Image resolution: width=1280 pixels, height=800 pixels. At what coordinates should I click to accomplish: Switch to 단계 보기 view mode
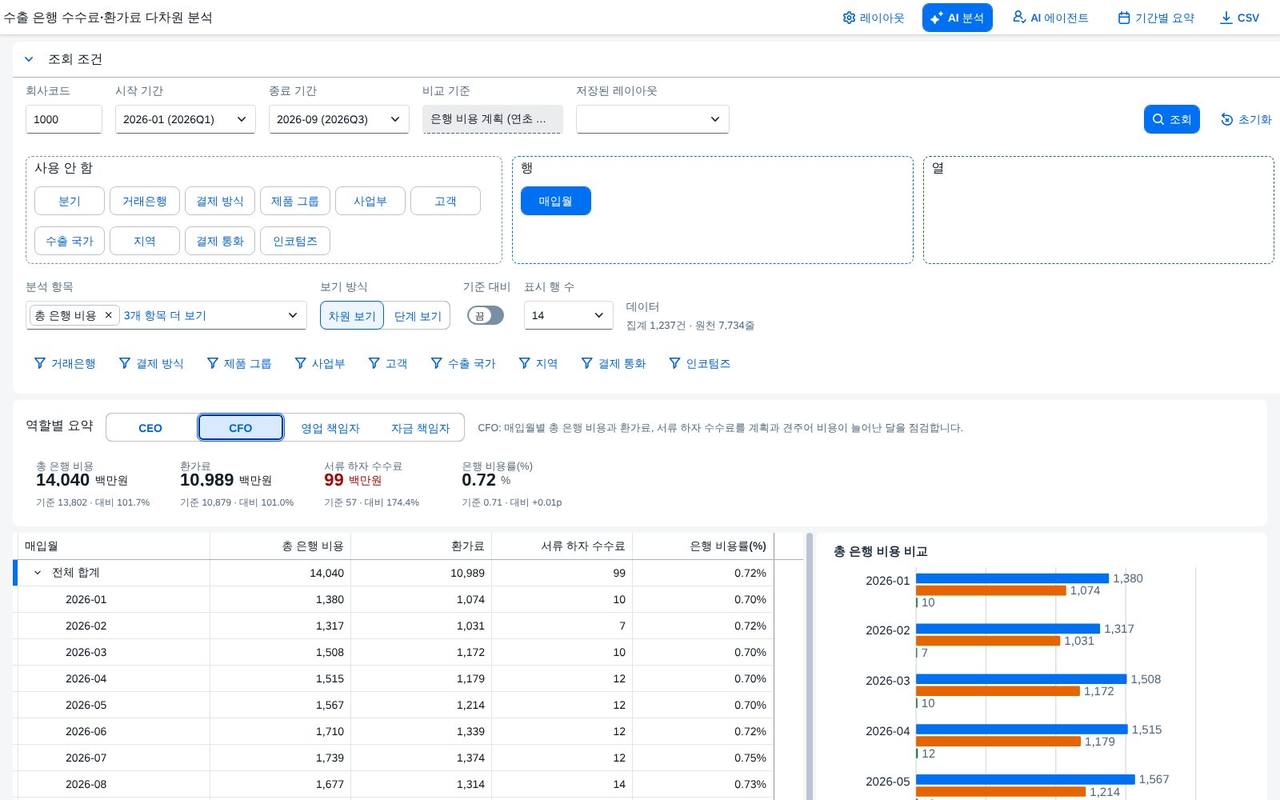click(x=417, y=316)
